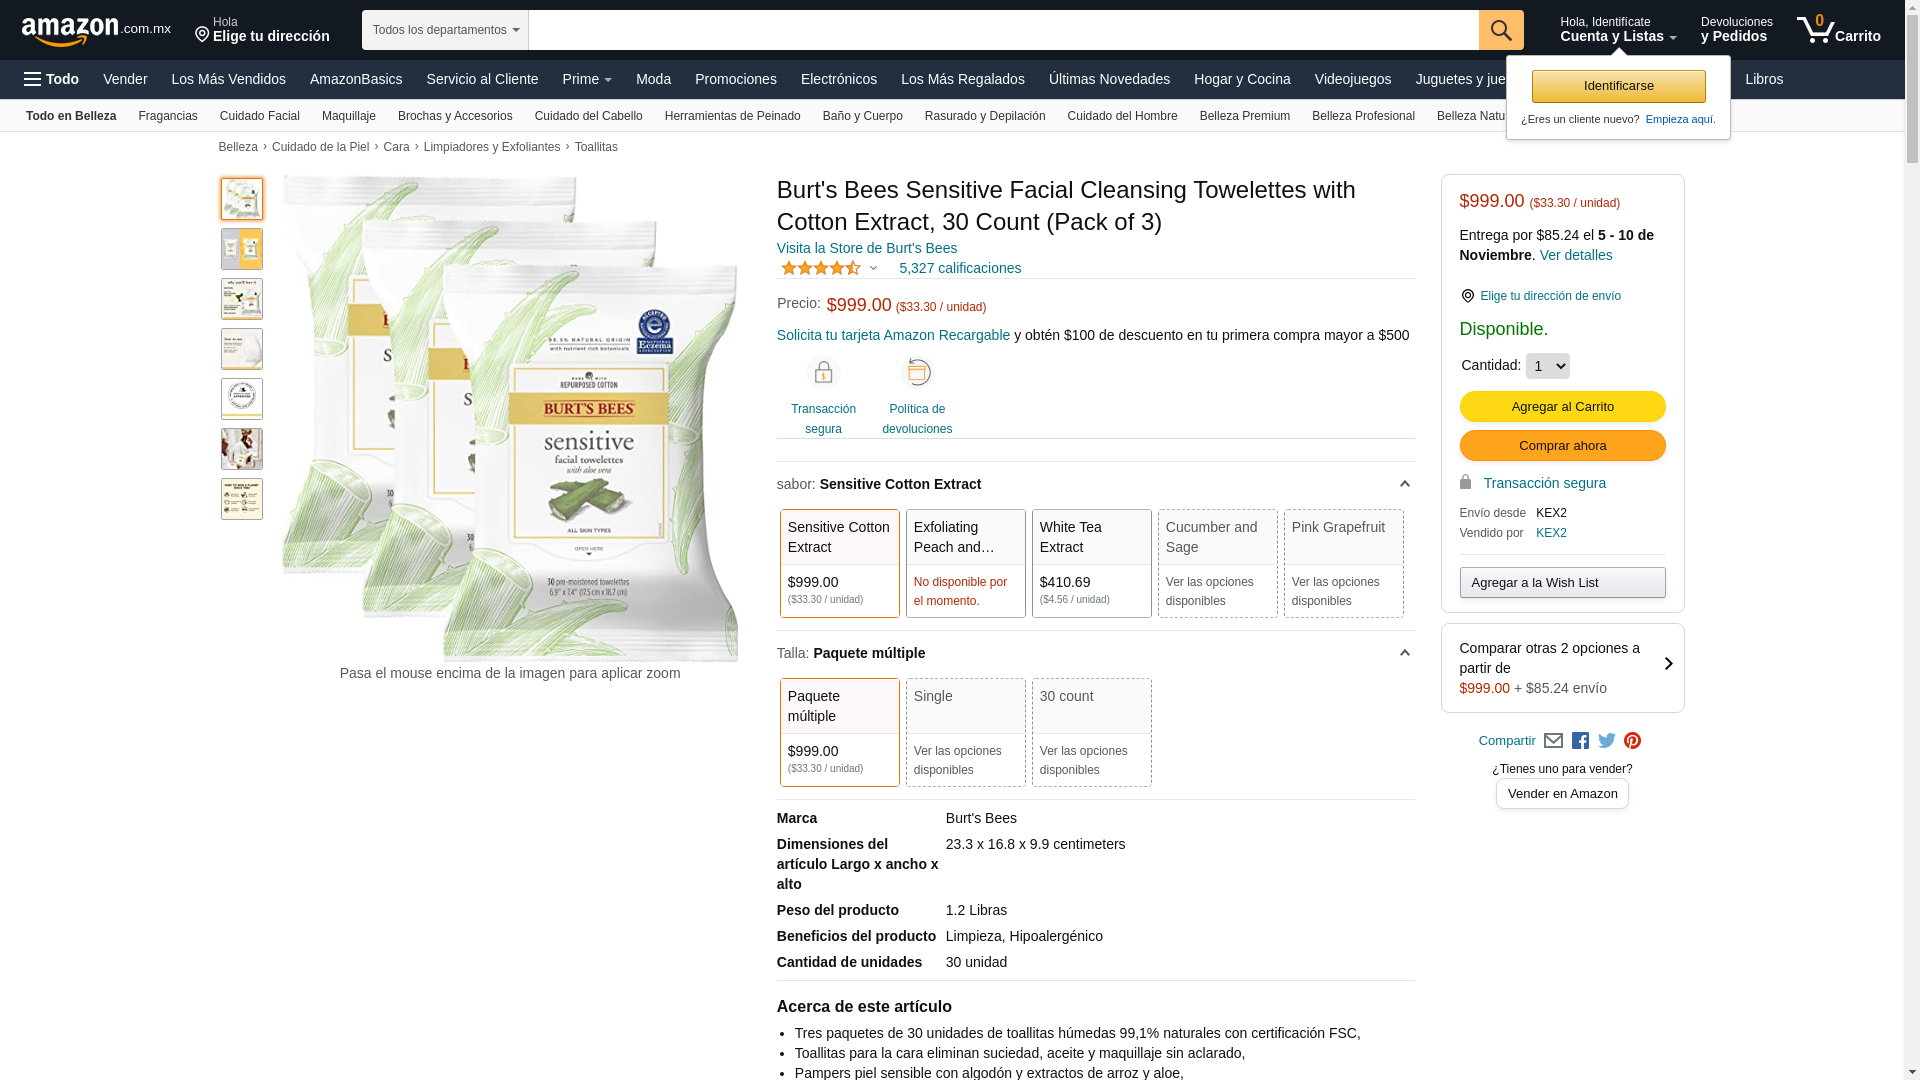Open Promociones in navigation bar
This screenshot has width=1920, height=1080.
[x=735, y=79]
